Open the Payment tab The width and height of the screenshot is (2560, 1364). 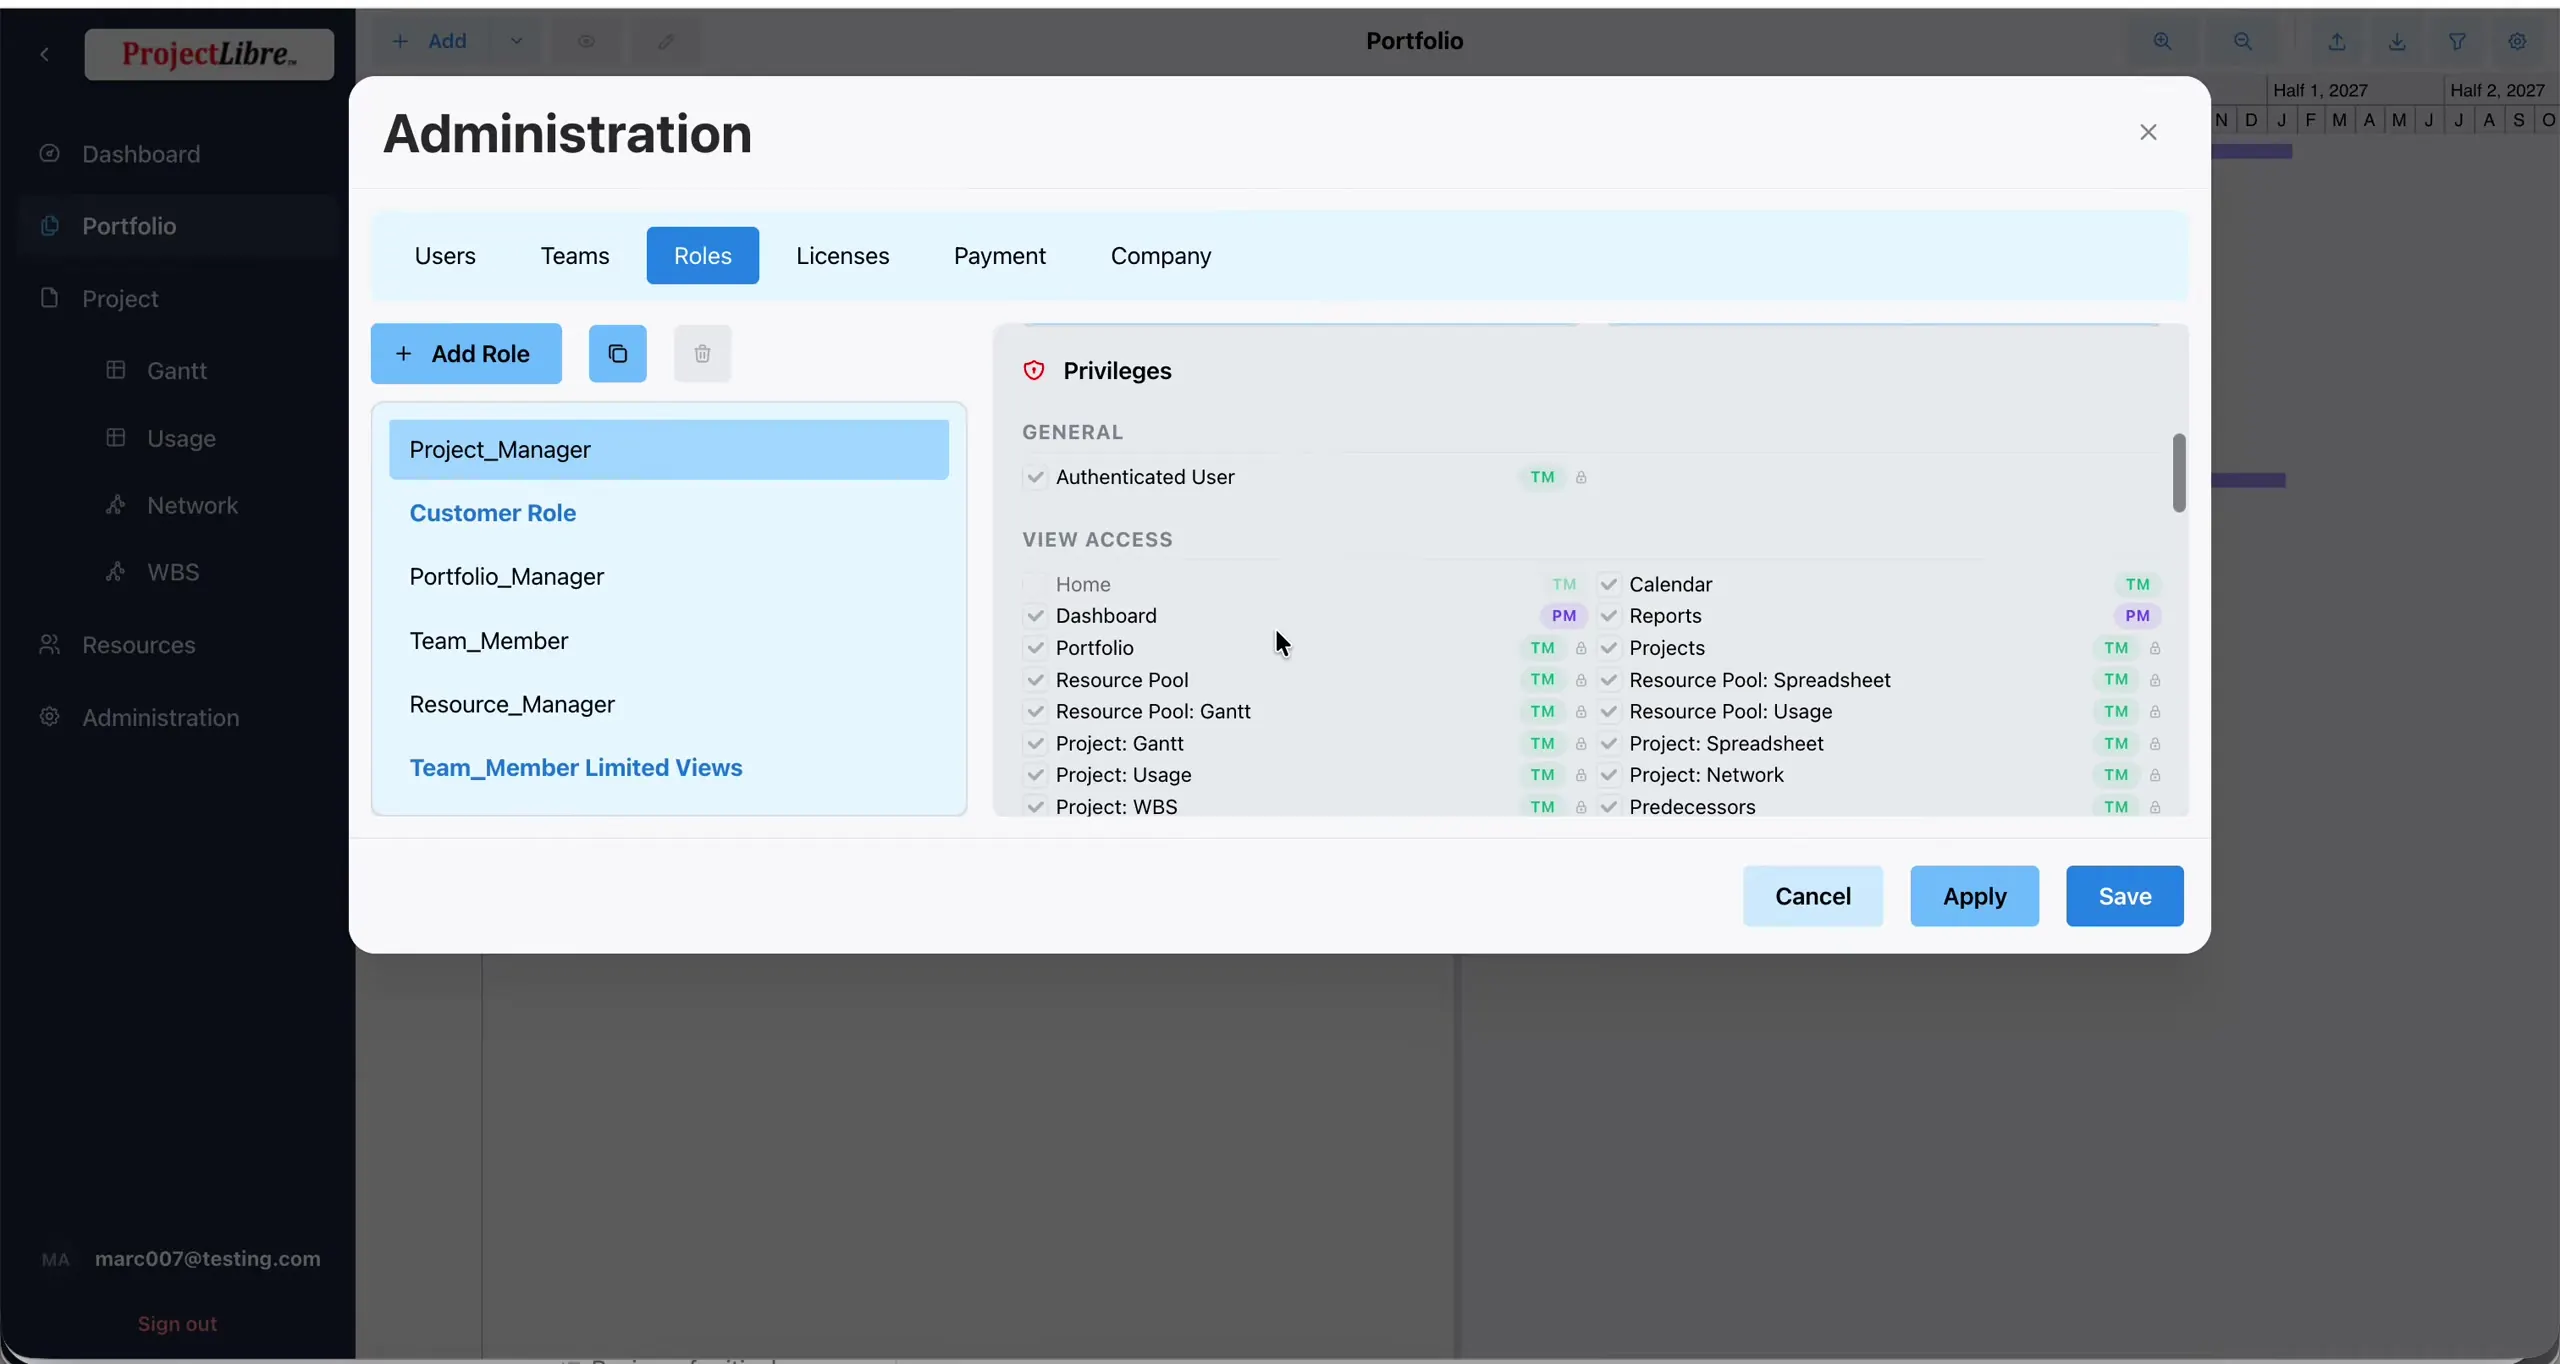coord(999,256)
